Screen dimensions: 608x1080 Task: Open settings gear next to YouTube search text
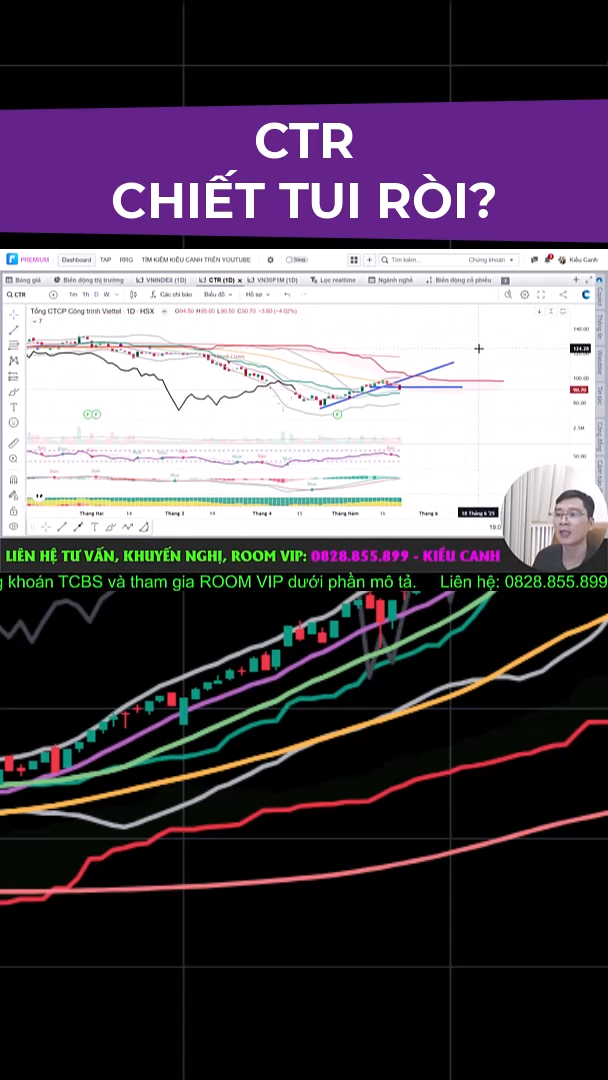[x=271, y=260]
